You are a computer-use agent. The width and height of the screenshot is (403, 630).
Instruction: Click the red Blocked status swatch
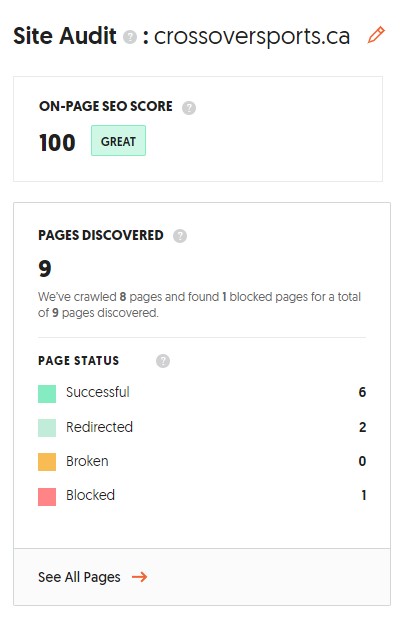[x=47, y=497]
